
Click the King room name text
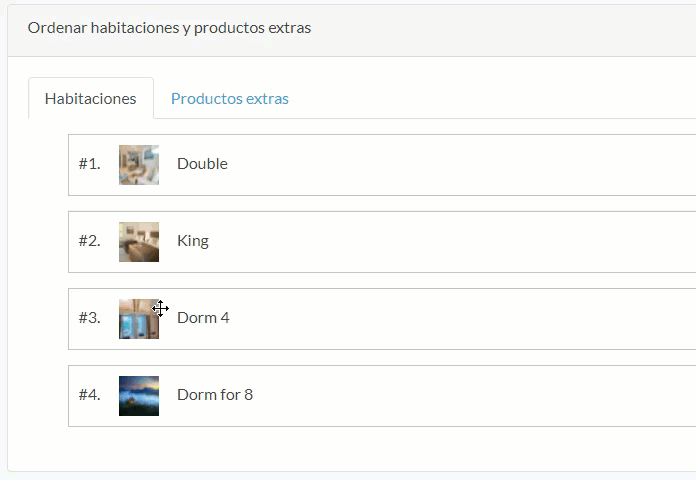pyautogui.click(x=193, y=241)
